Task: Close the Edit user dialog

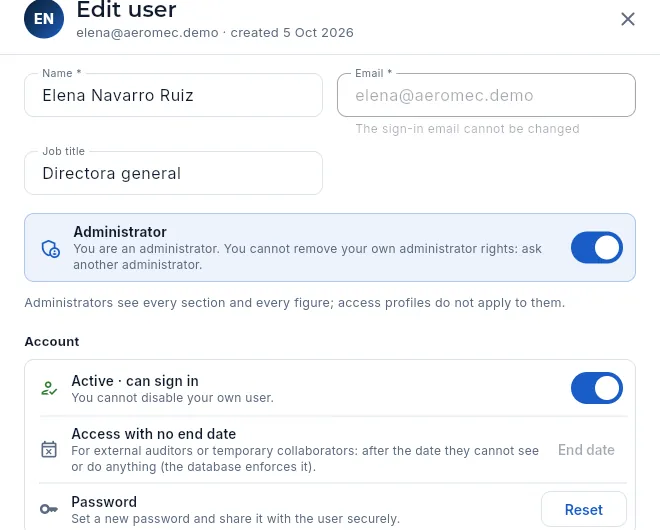Action: [628, 19]
